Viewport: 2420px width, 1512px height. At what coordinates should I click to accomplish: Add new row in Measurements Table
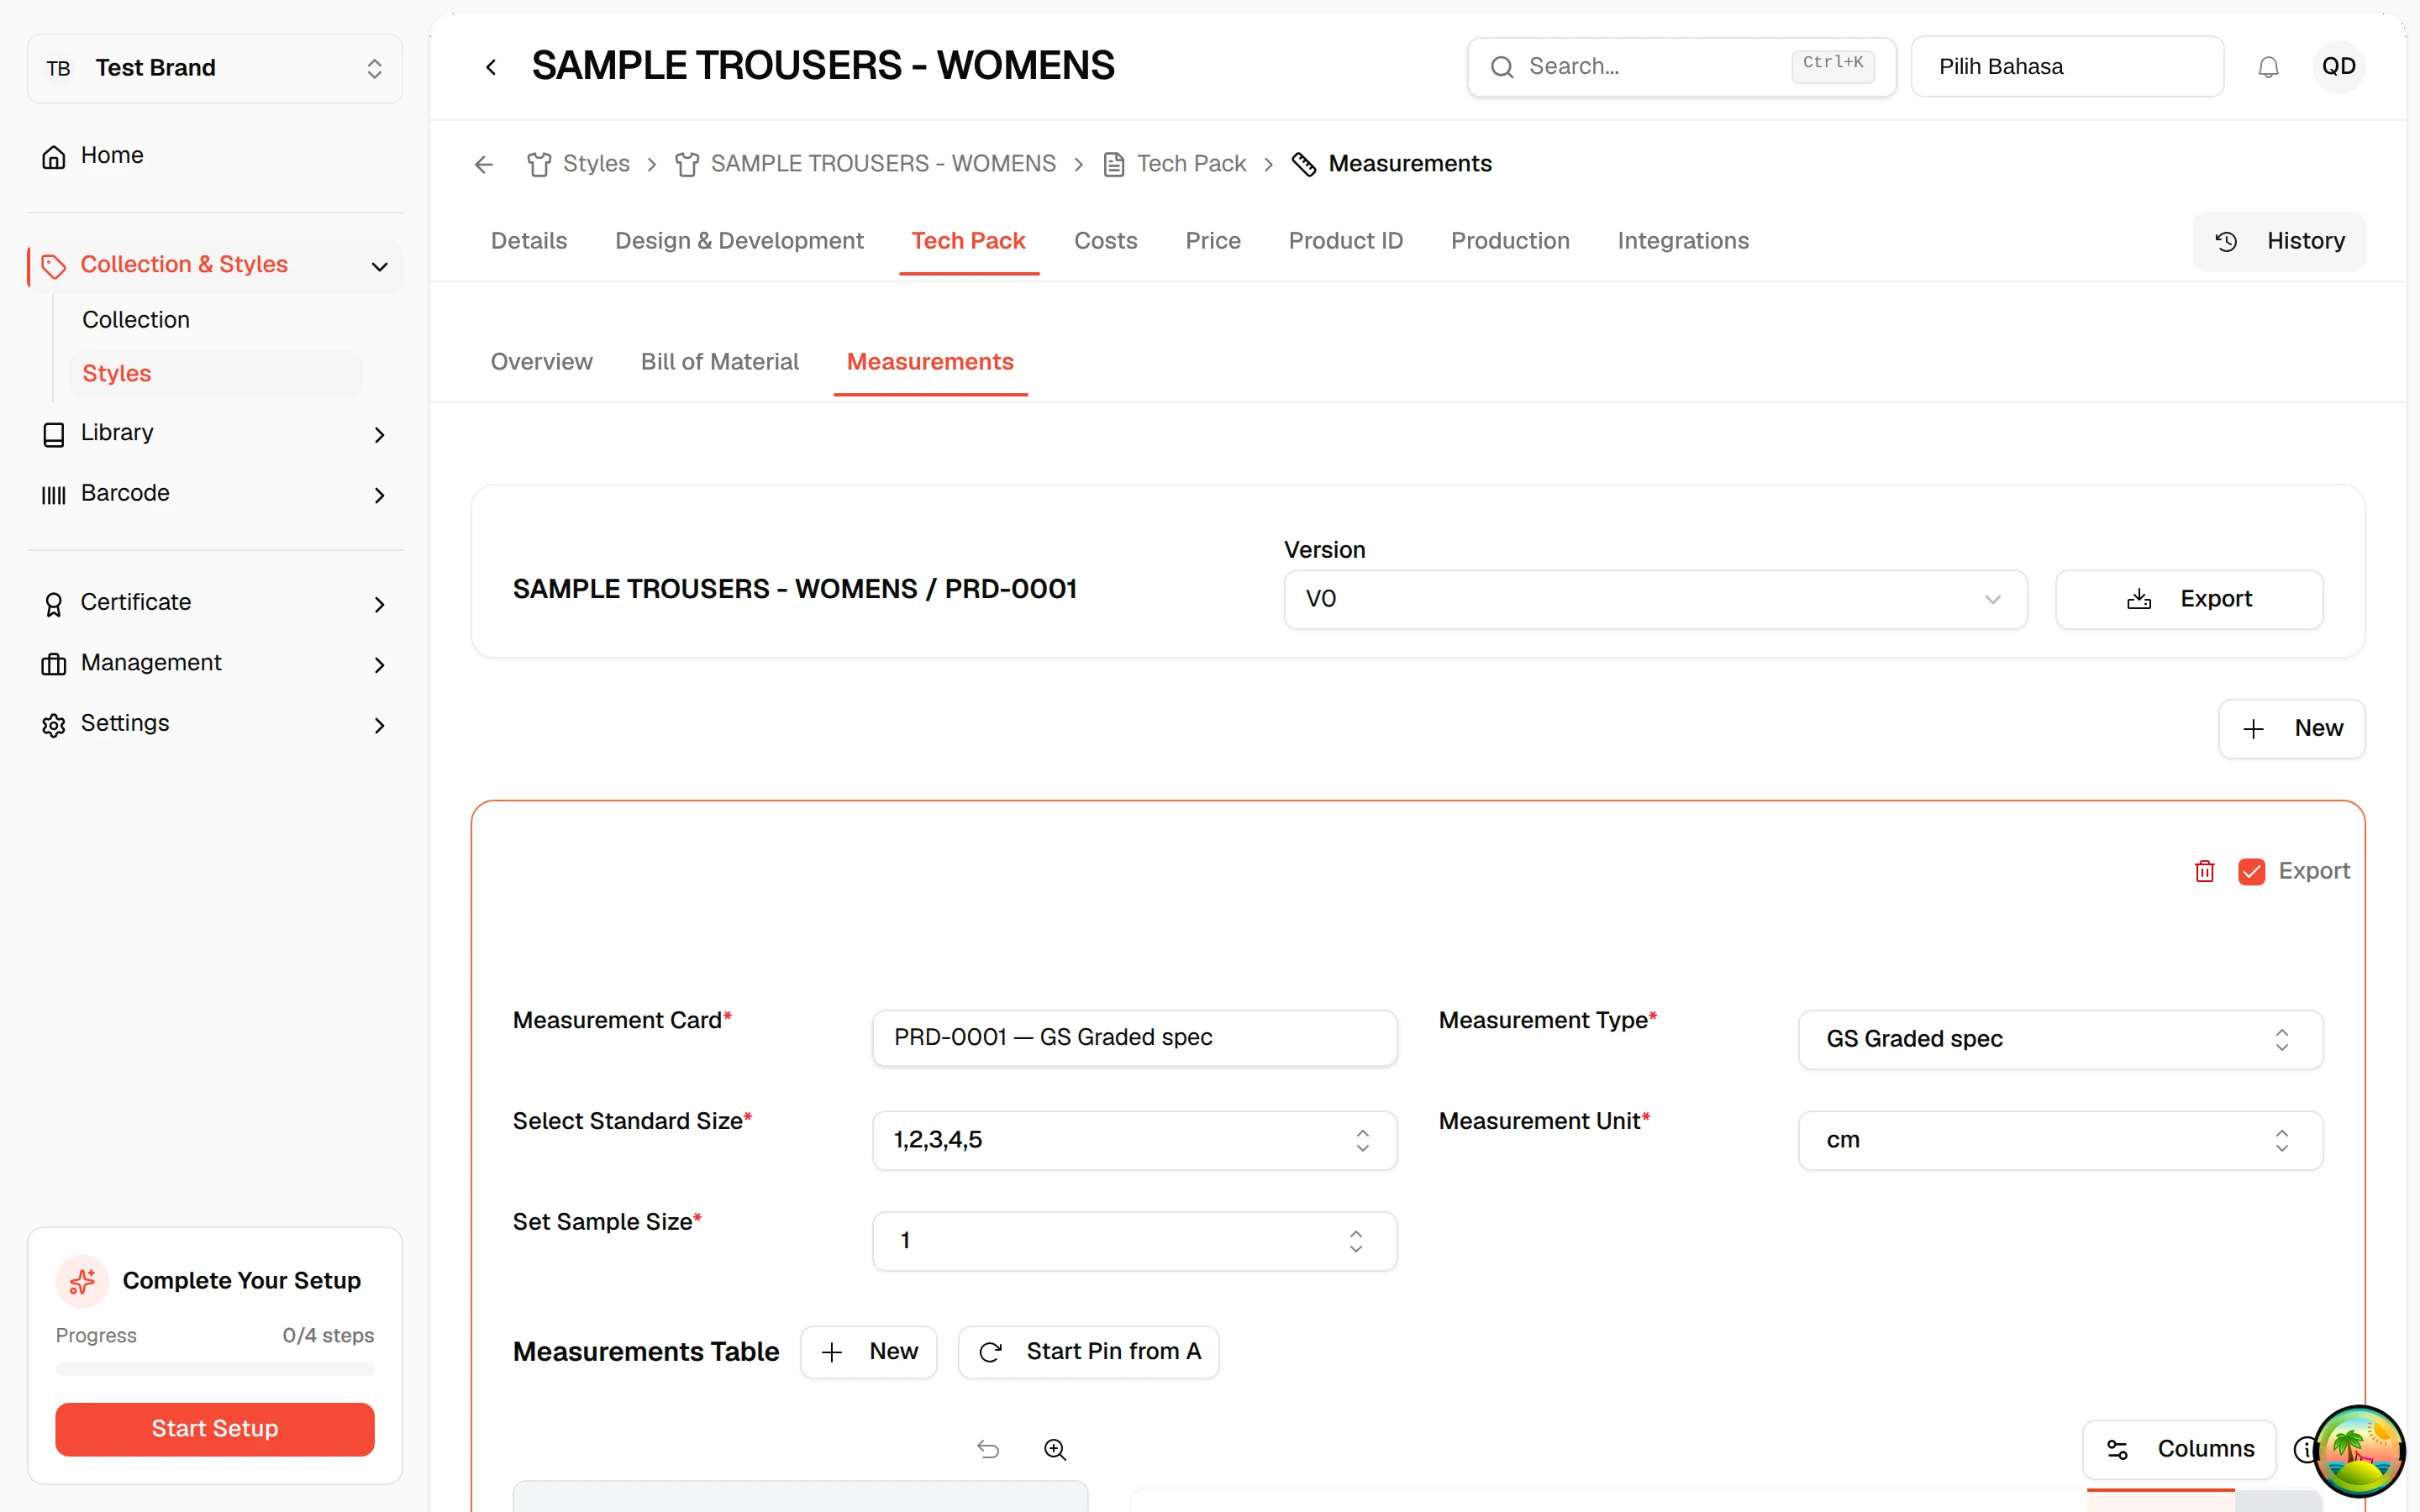(868, 1352)
